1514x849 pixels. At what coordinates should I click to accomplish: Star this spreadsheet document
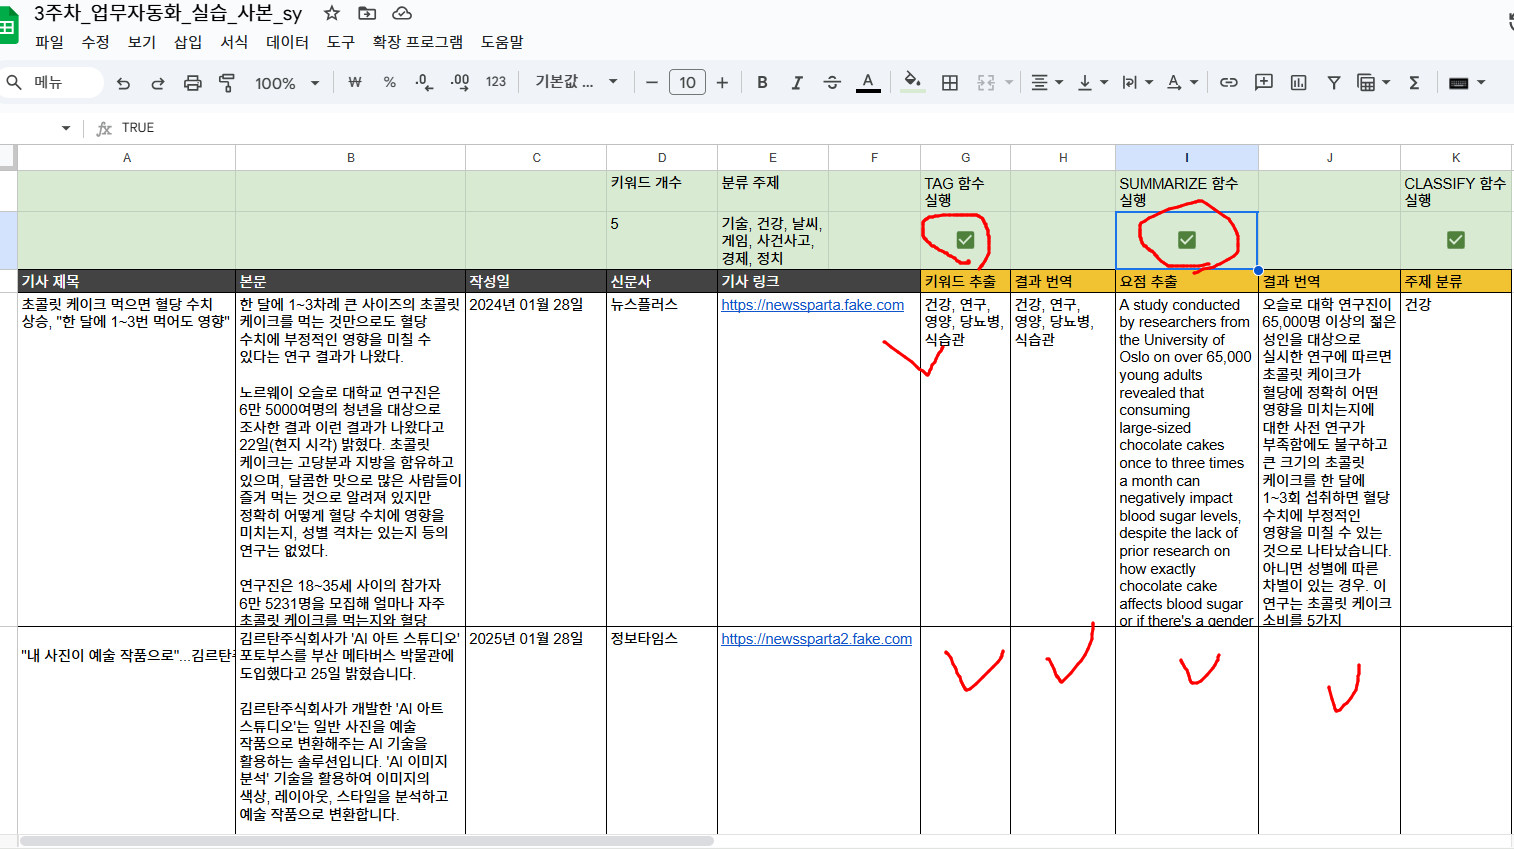pos(332,13)
